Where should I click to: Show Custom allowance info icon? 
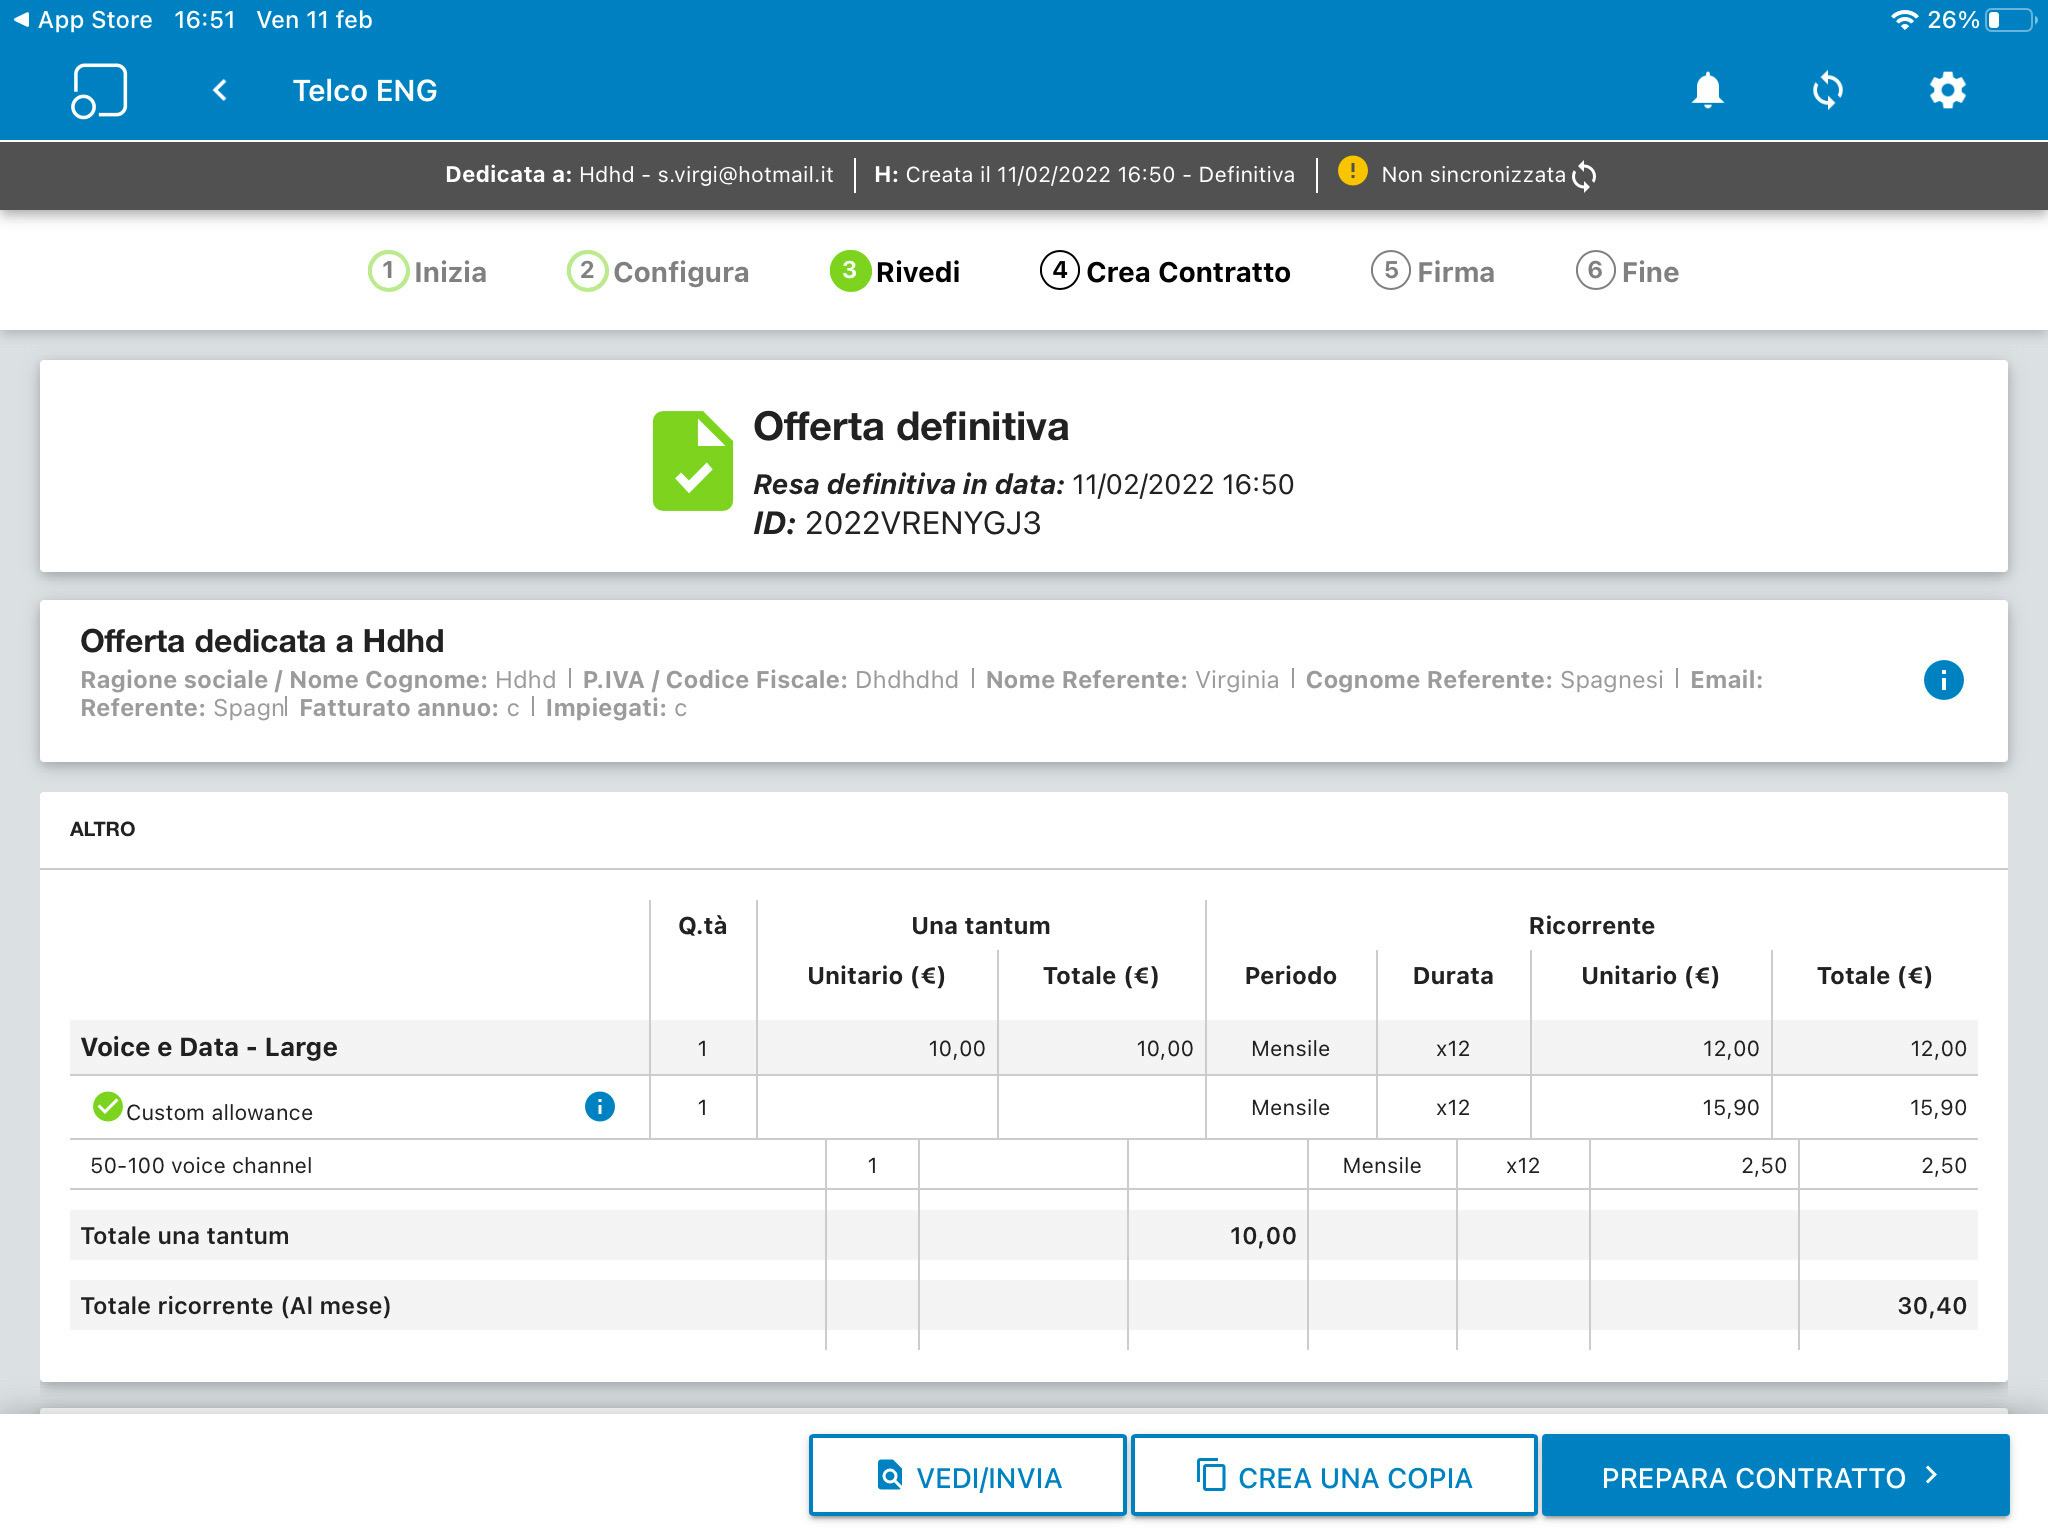click(599, 1107)
